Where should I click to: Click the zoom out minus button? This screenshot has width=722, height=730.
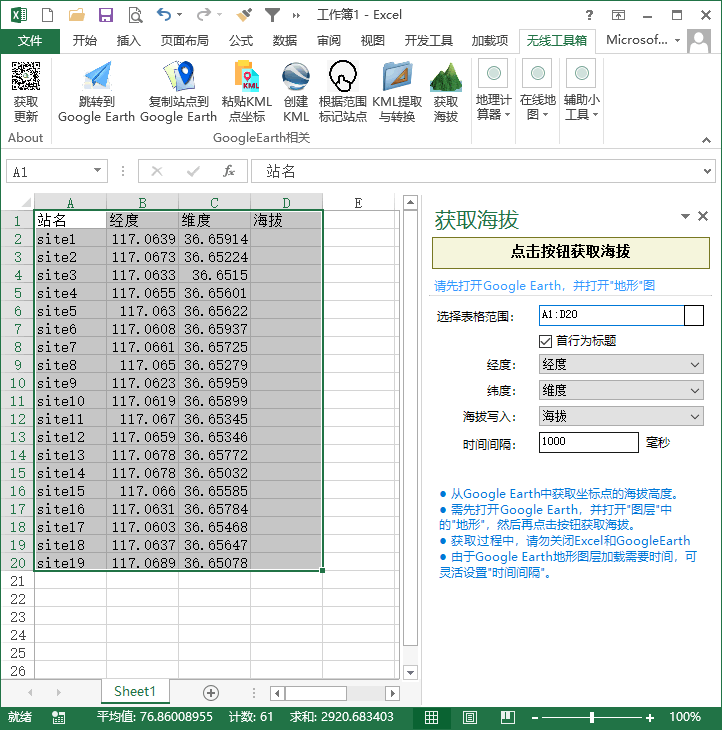[x=535, y=717]
